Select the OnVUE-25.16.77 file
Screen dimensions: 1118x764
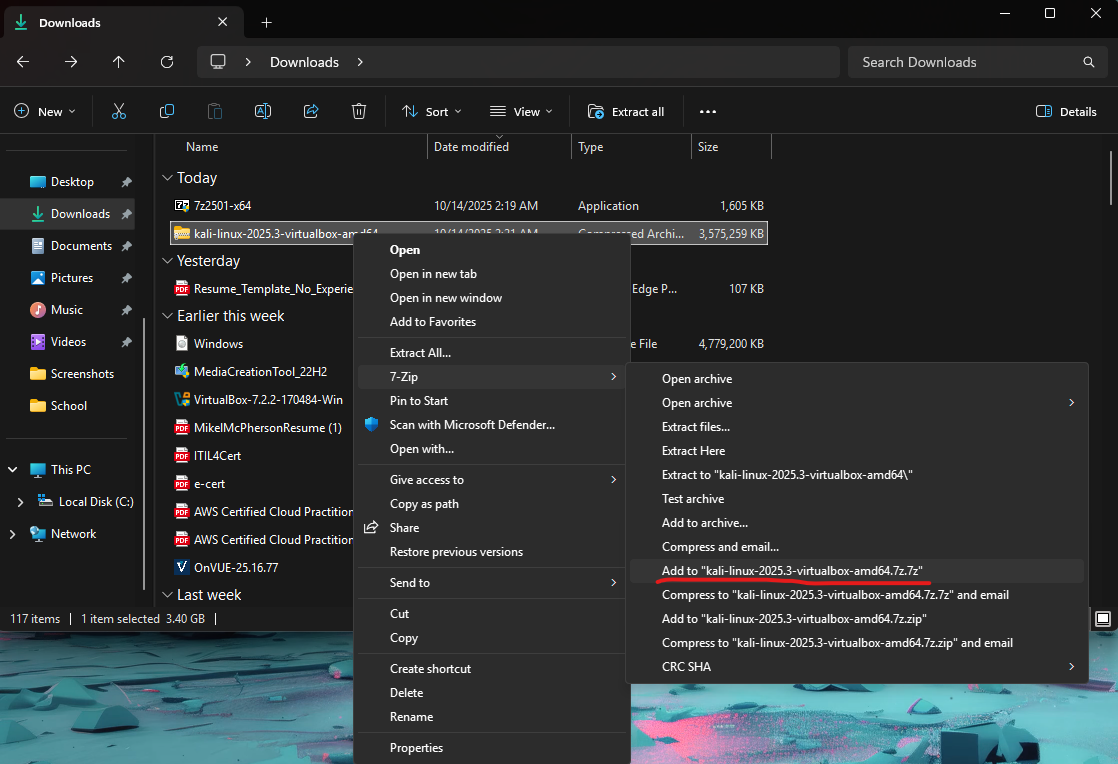(227, 568)
